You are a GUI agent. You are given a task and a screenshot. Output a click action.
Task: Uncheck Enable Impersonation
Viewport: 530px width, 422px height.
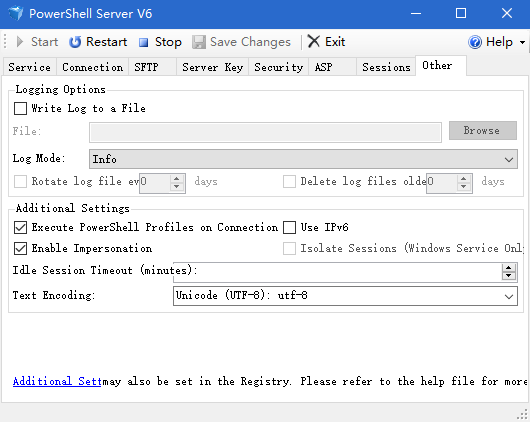pos(20,249)
